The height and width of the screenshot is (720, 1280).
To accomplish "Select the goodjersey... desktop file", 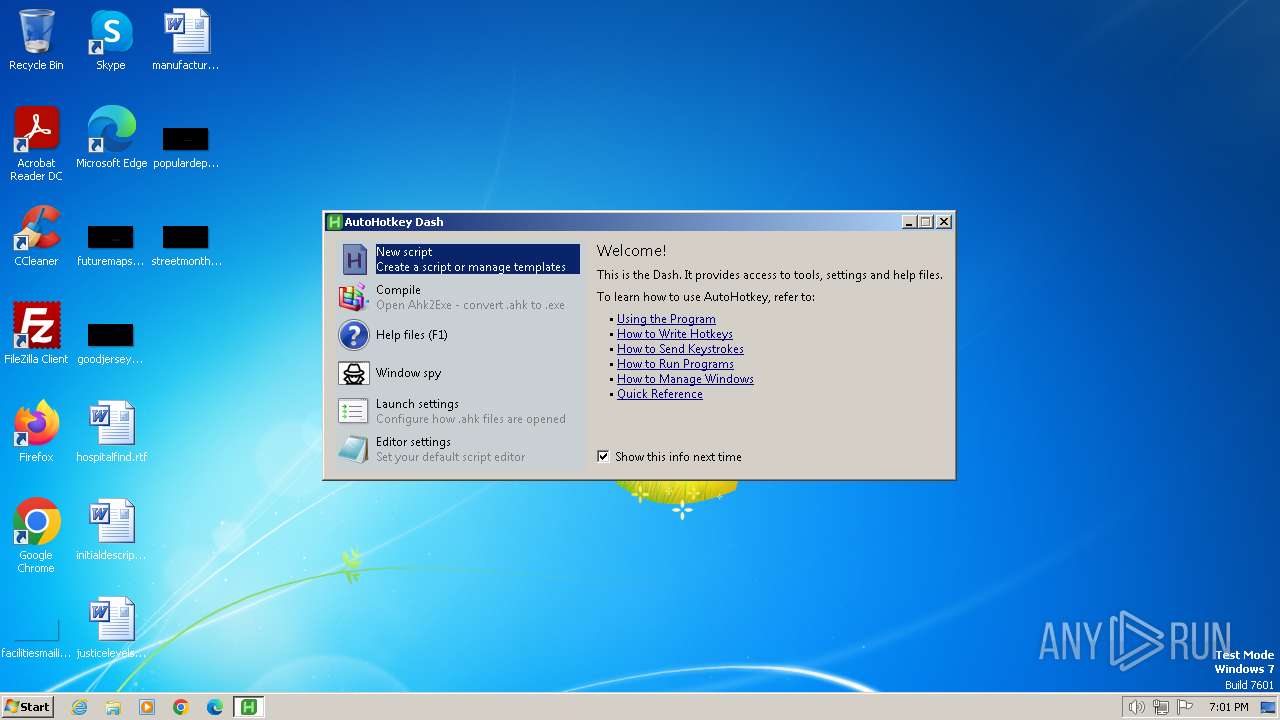I will pos(111,342).
